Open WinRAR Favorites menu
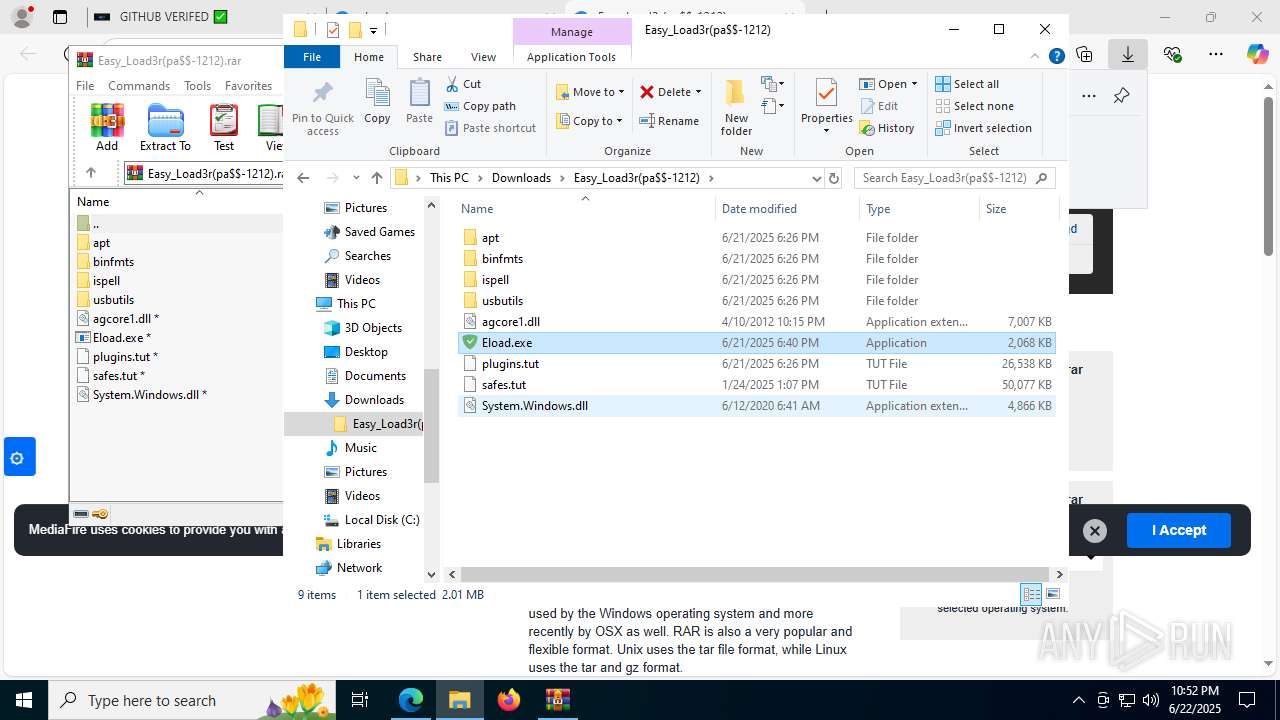This screenshot has height=720, width=1280. point(248,86)
